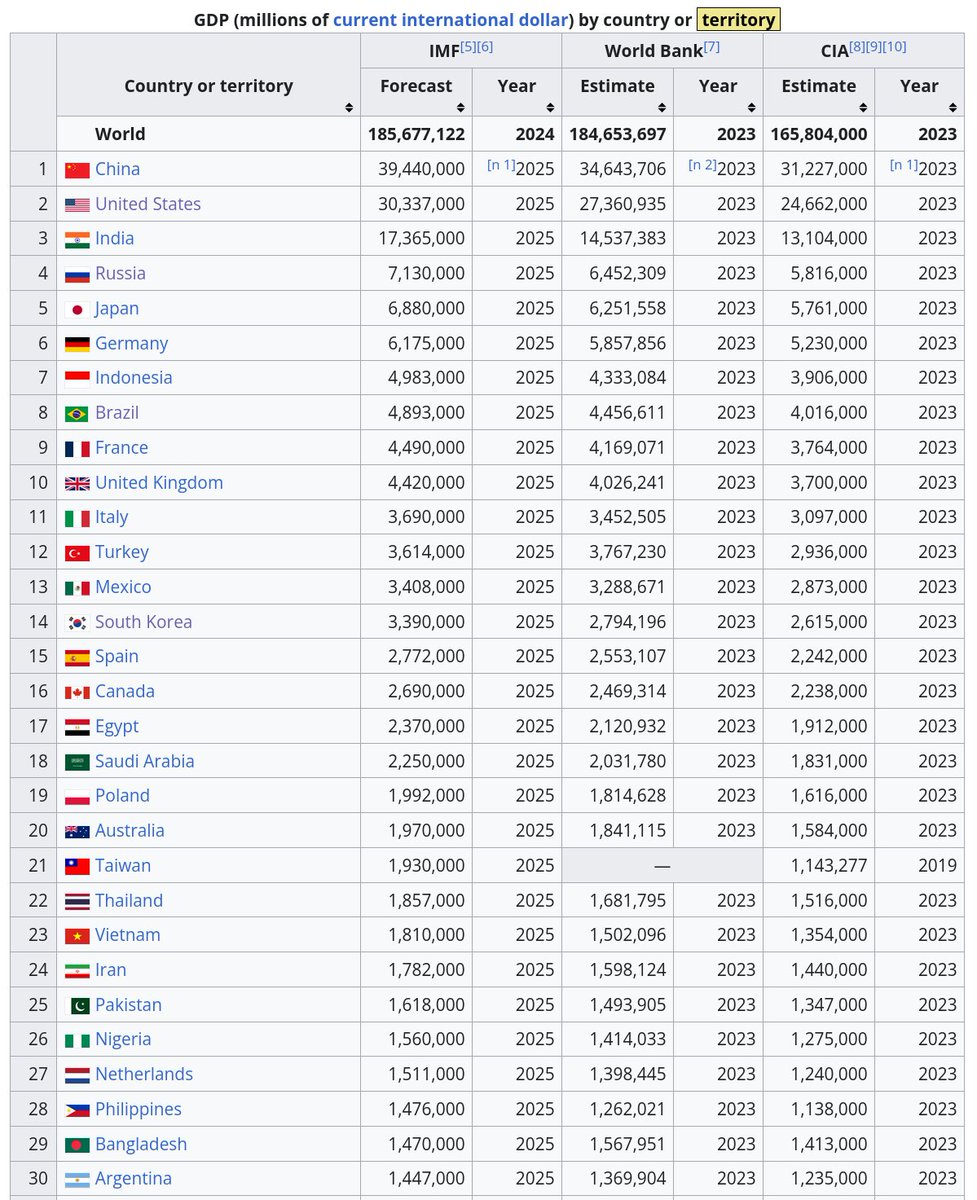Image resolution: width=977 pixels, height=1200 pixels.
Task: Click the Spain flag icon
Action: [77, 657]
